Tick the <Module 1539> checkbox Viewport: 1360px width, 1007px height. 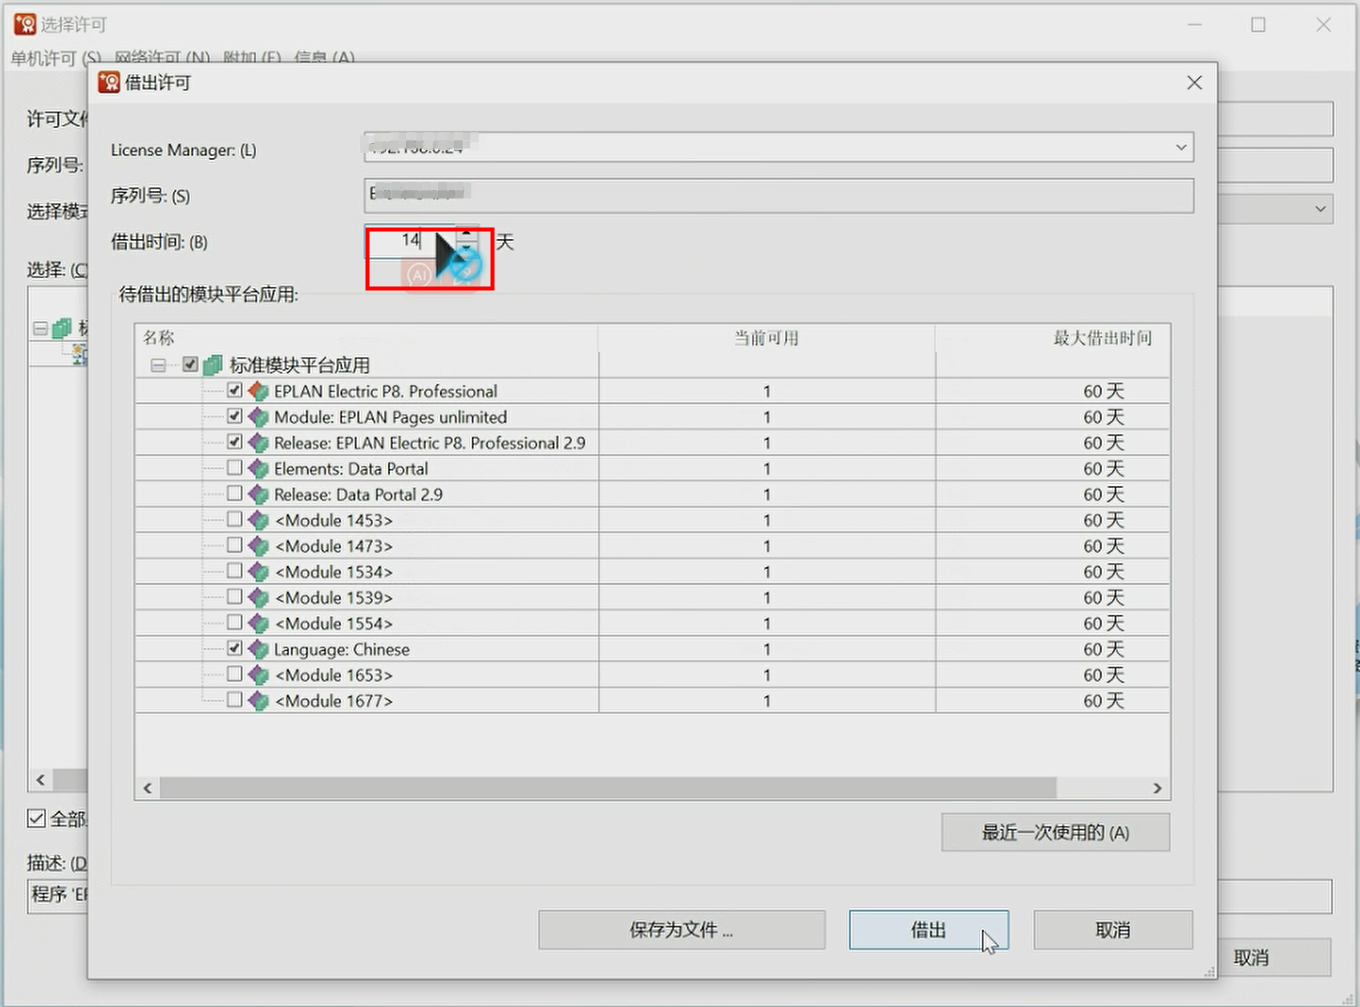(x=235, y=597)
